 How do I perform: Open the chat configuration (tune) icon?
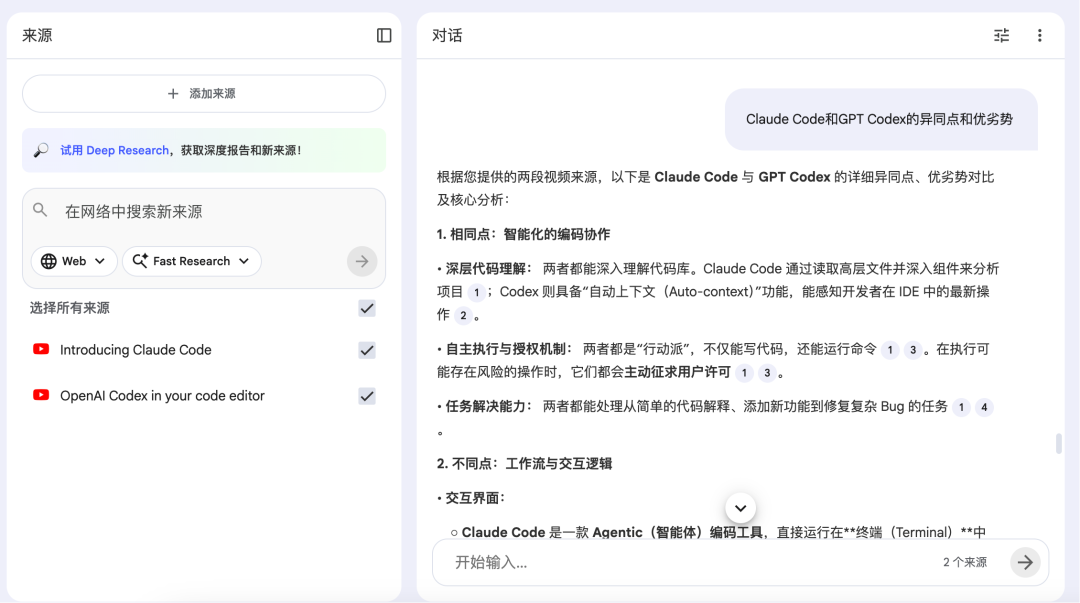click(x=1001, y=35)
